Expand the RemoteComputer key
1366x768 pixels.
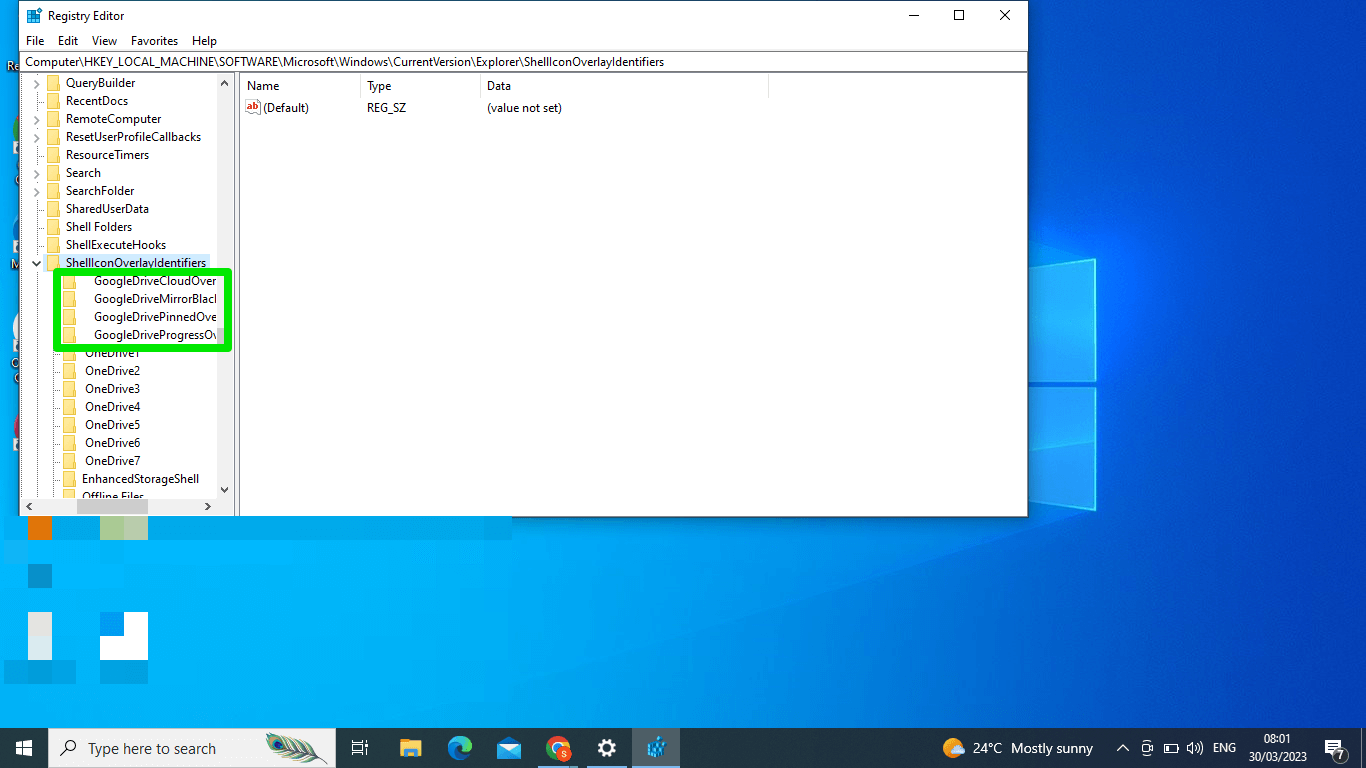pyautogui.click(x=37, y=119)
